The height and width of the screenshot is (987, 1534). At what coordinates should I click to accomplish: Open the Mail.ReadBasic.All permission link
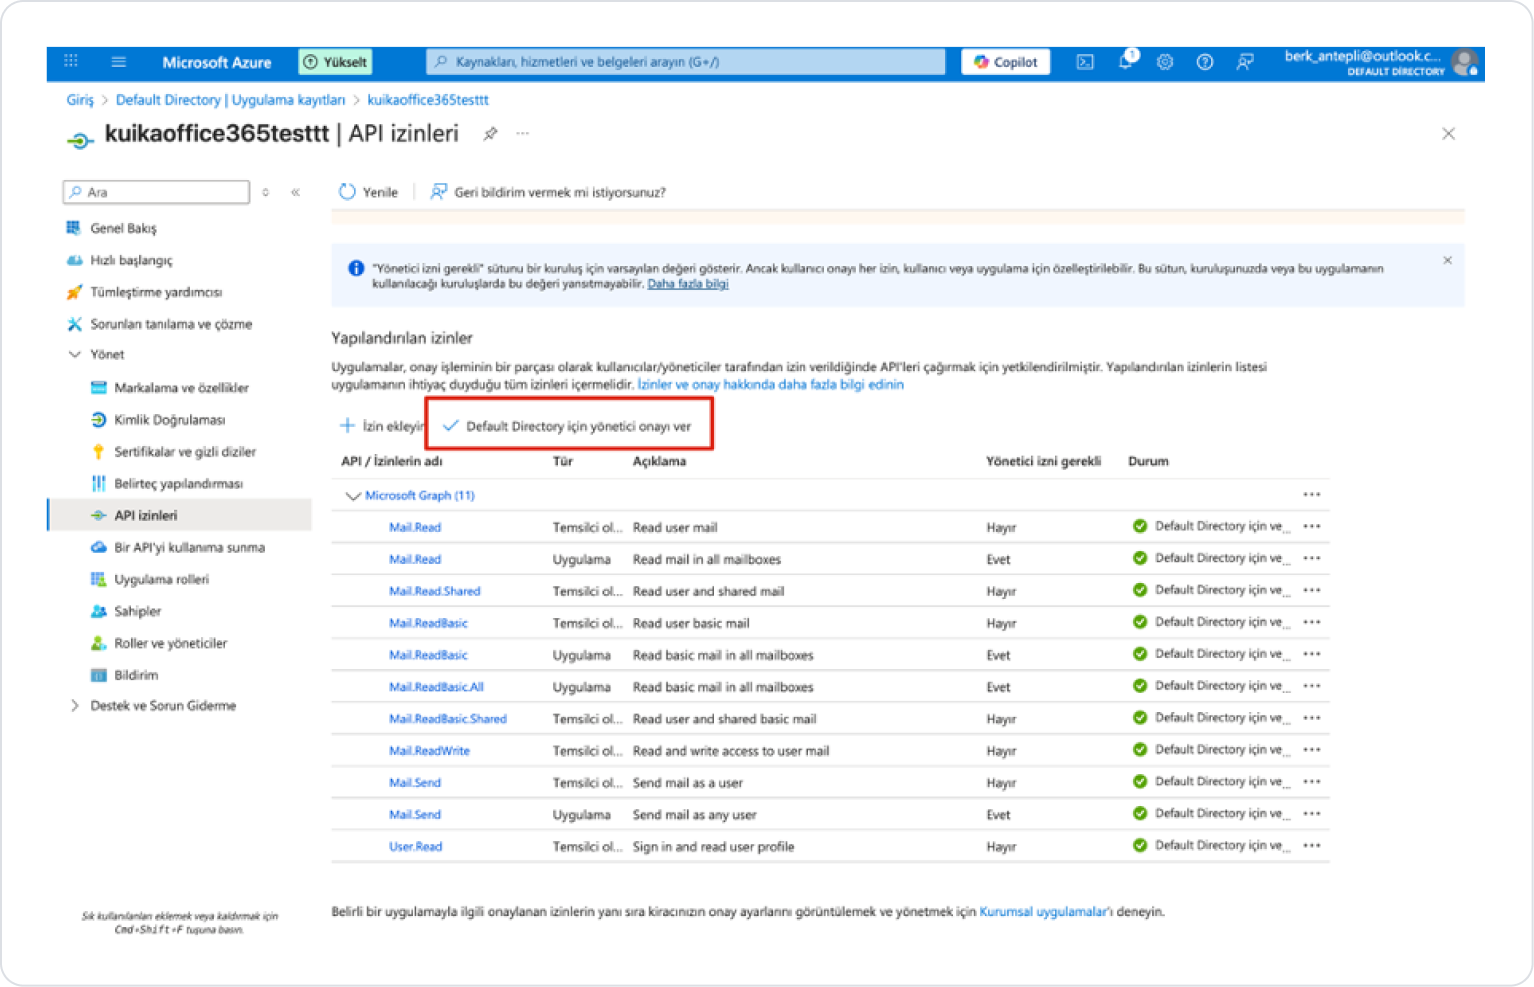coord(436,687)
